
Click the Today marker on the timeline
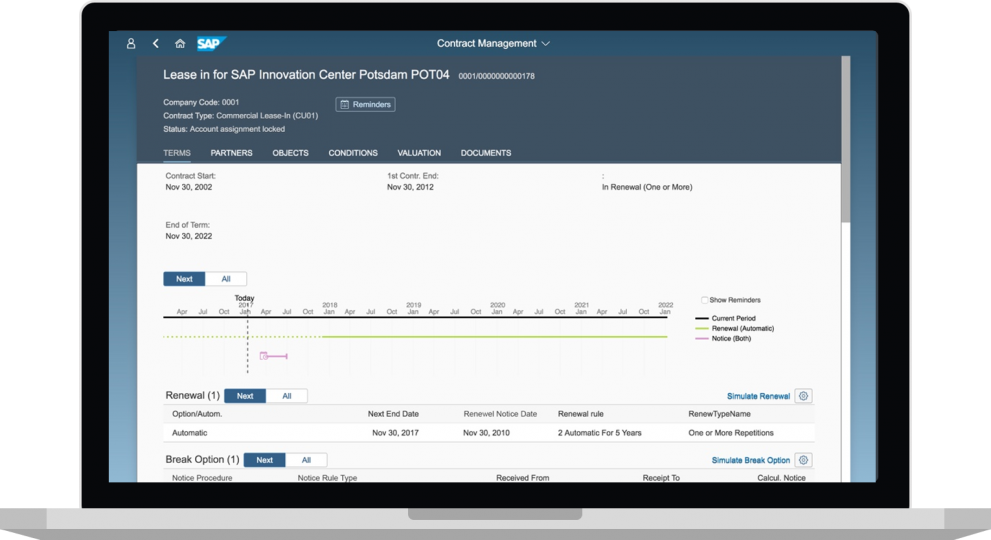click(245, 298)
